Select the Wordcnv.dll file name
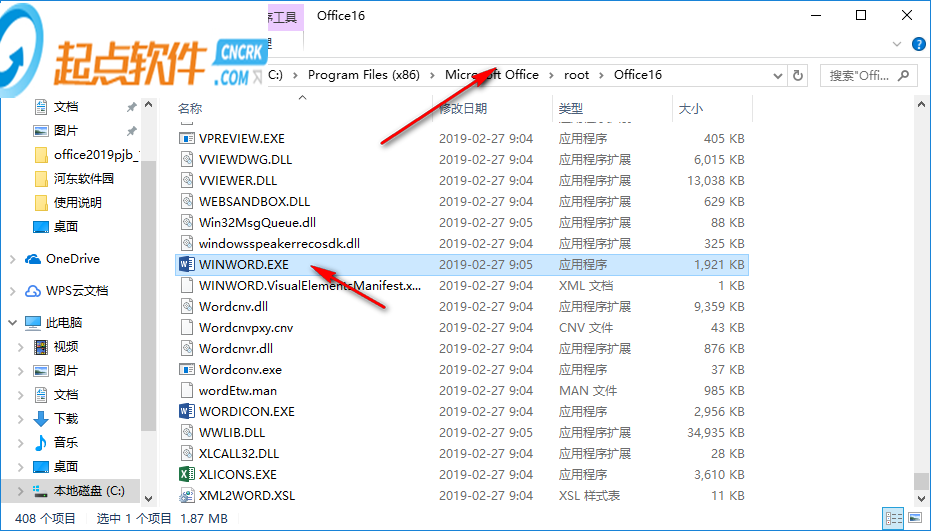Image resolution: width=931 pixels, height=531 pixels. tap(233, 306)
